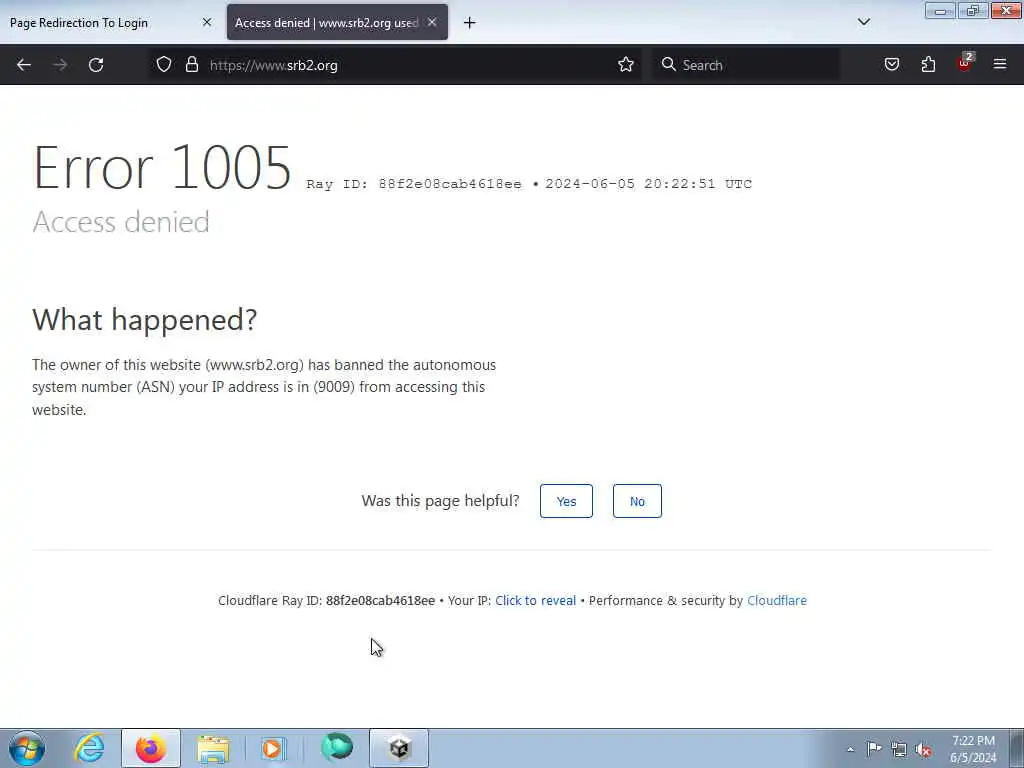Restore down the Firefox window
1024x768 pixels.
click(x=972, y=11)
